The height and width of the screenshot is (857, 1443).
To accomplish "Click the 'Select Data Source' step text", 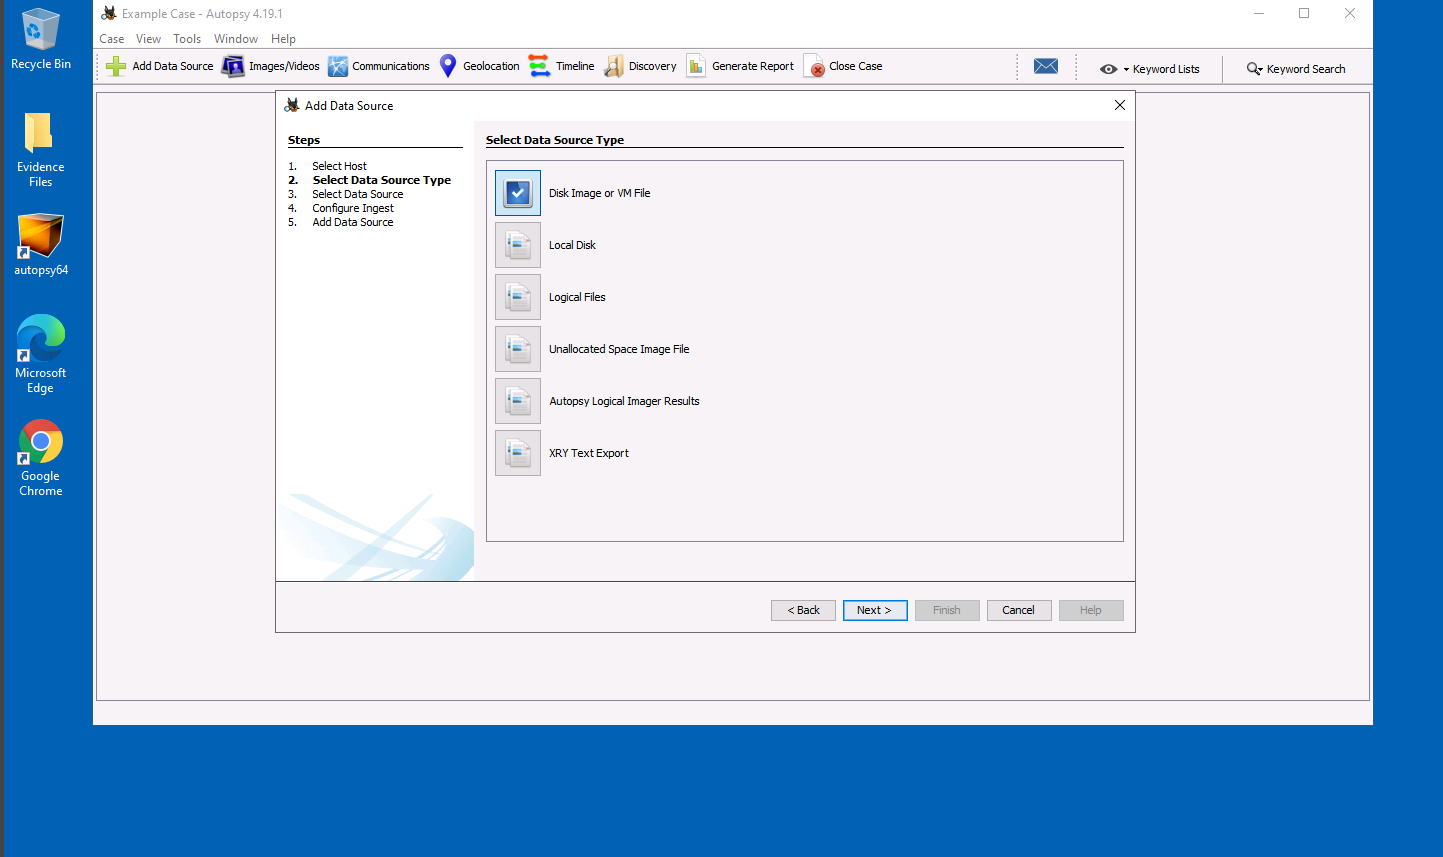I will (357, 194).
